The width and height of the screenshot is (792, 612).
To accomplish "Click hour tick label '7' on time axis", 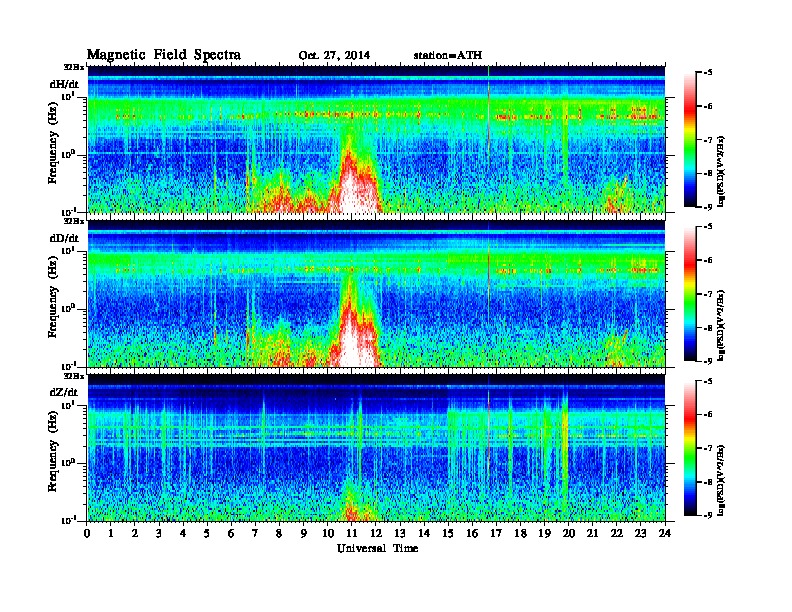I will pyautogui.click(x=256, y=534).
